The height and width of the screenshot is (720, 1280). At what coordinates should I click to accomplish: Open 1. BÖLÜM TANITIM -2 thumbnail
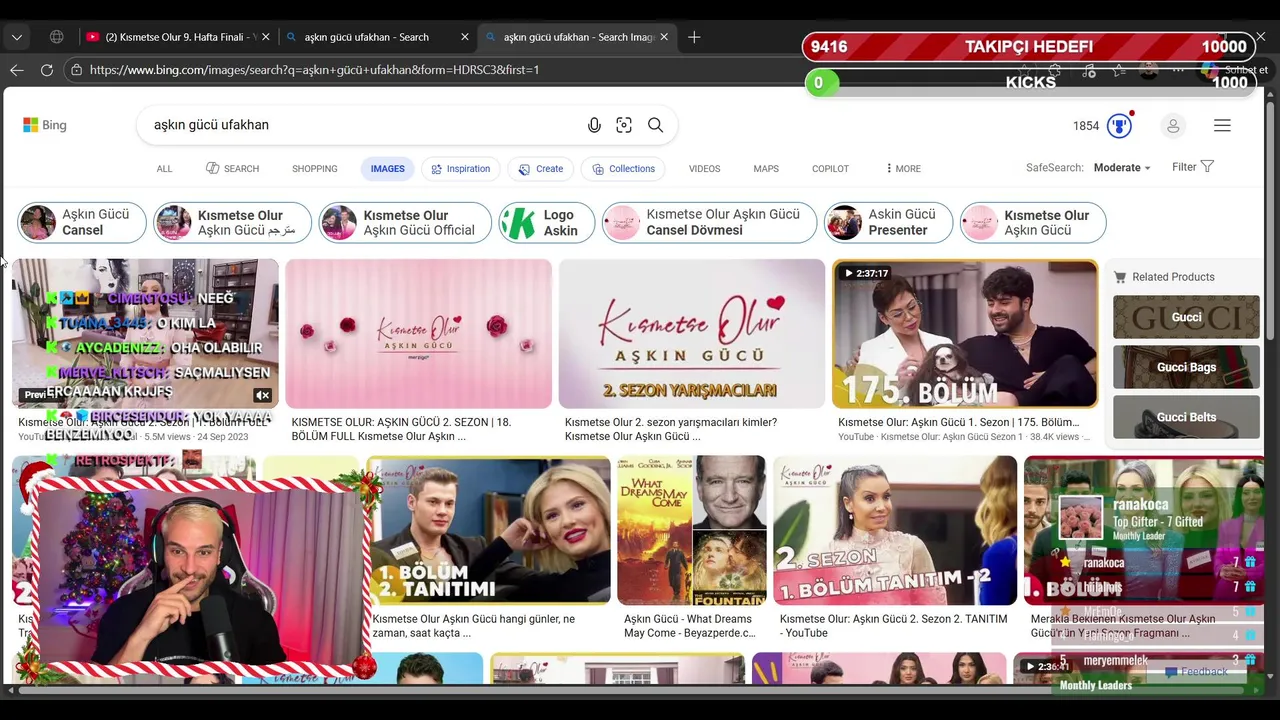[895, 530]
